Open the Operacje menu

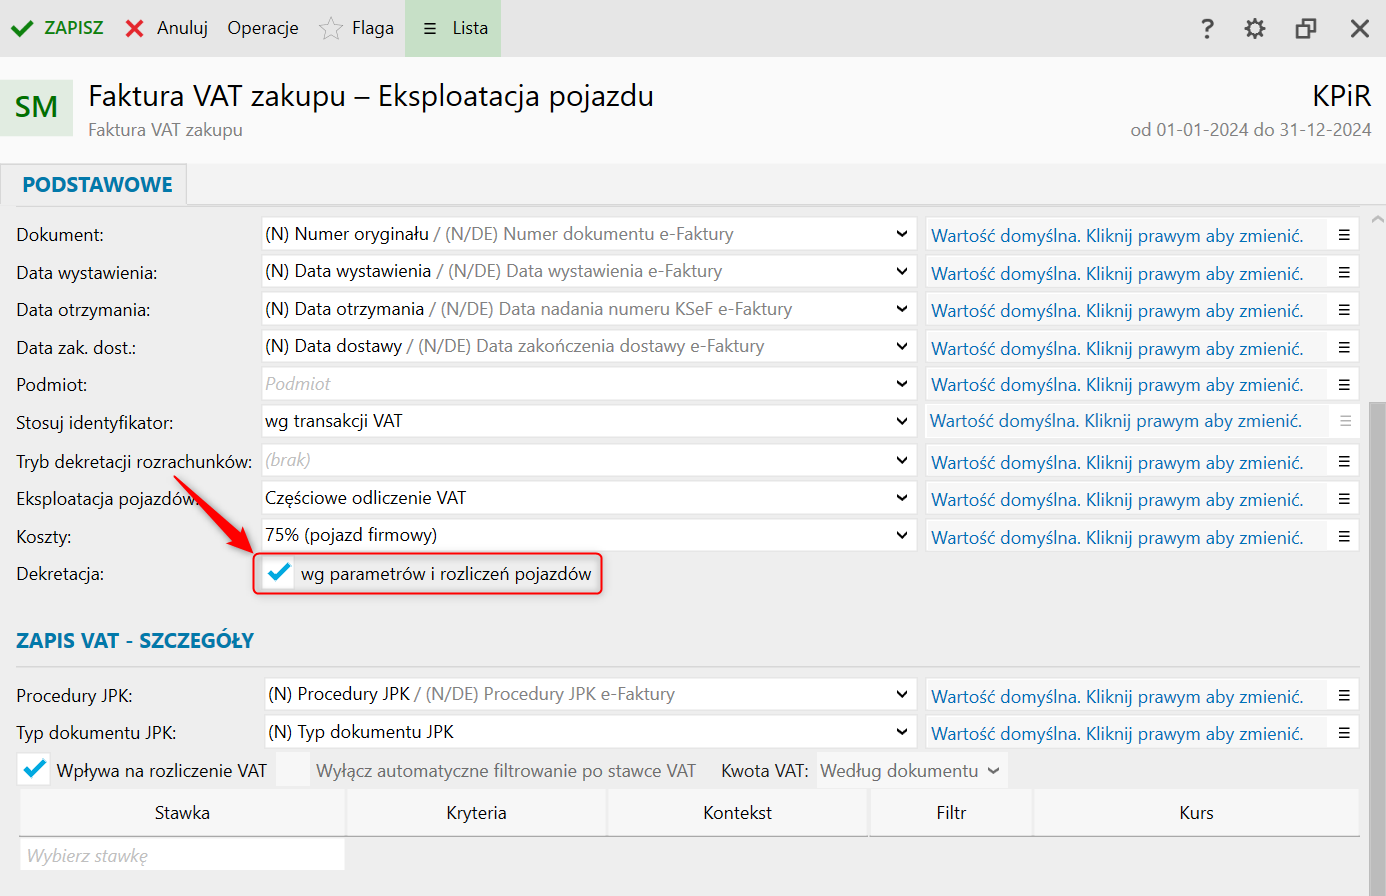pos(263,28)
